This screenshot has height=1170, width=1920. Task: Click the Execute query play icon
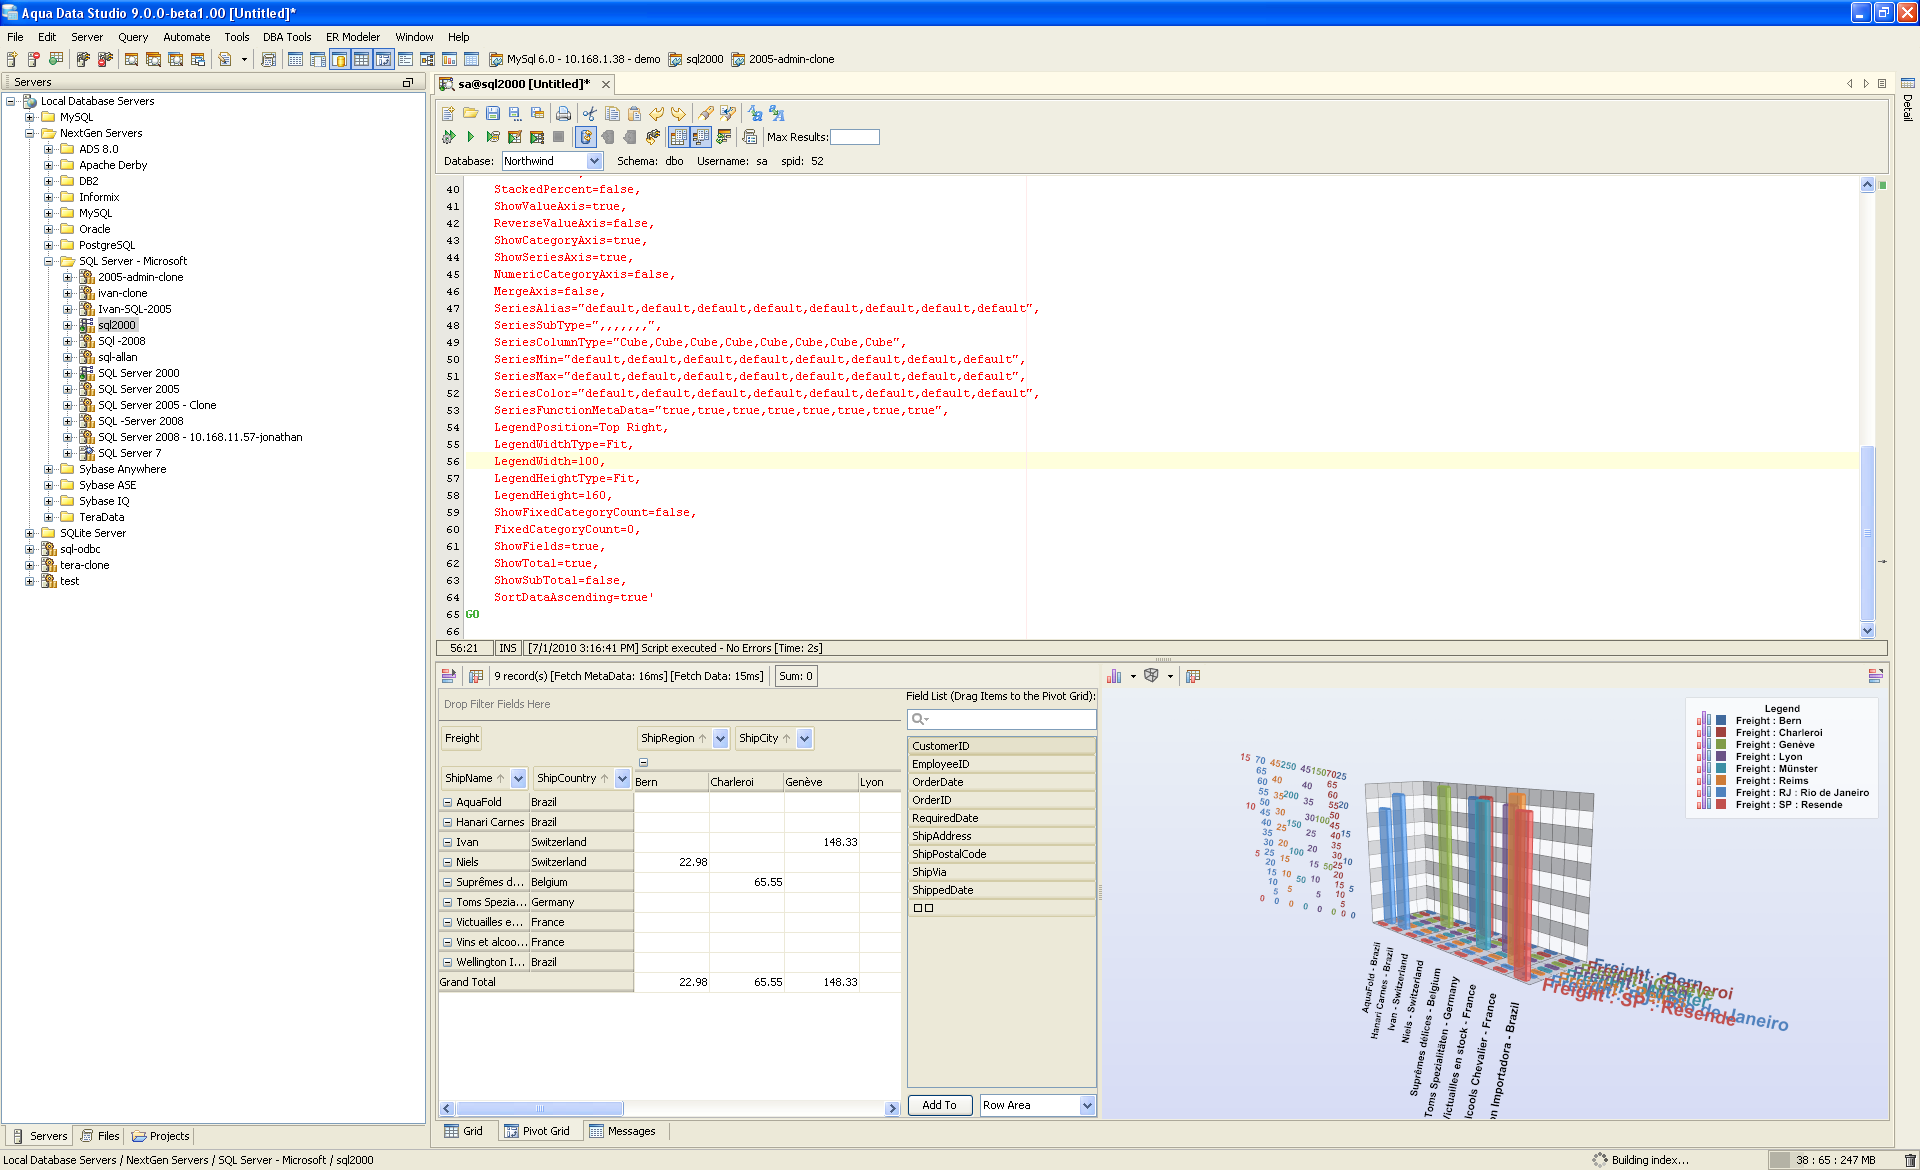(x=470, y=137)
